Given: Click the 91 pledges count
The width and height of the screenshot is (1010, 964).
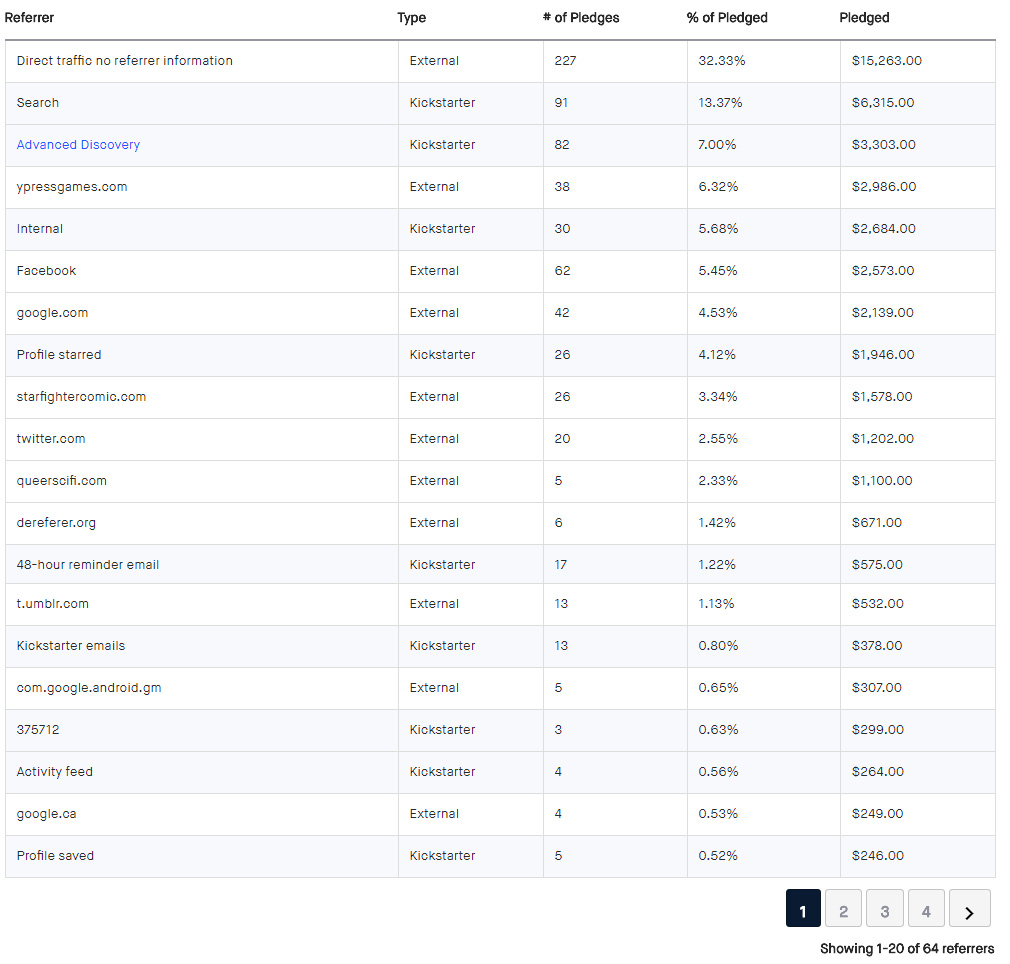Looking at the screenshot, I should coord(561,103).
